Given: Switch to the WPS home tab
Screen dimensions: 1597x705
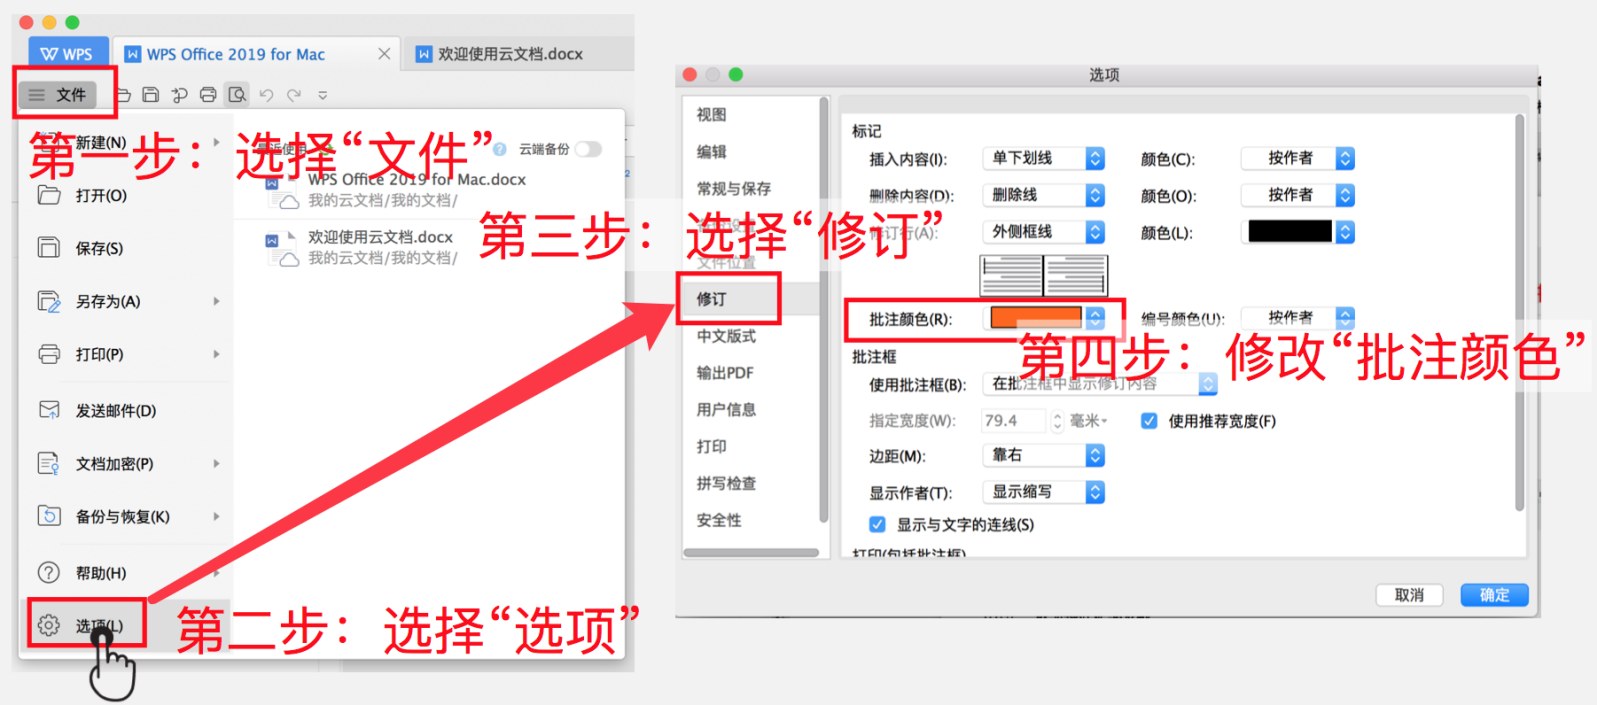Looking at the screenshot, I should tap(69, 54).
